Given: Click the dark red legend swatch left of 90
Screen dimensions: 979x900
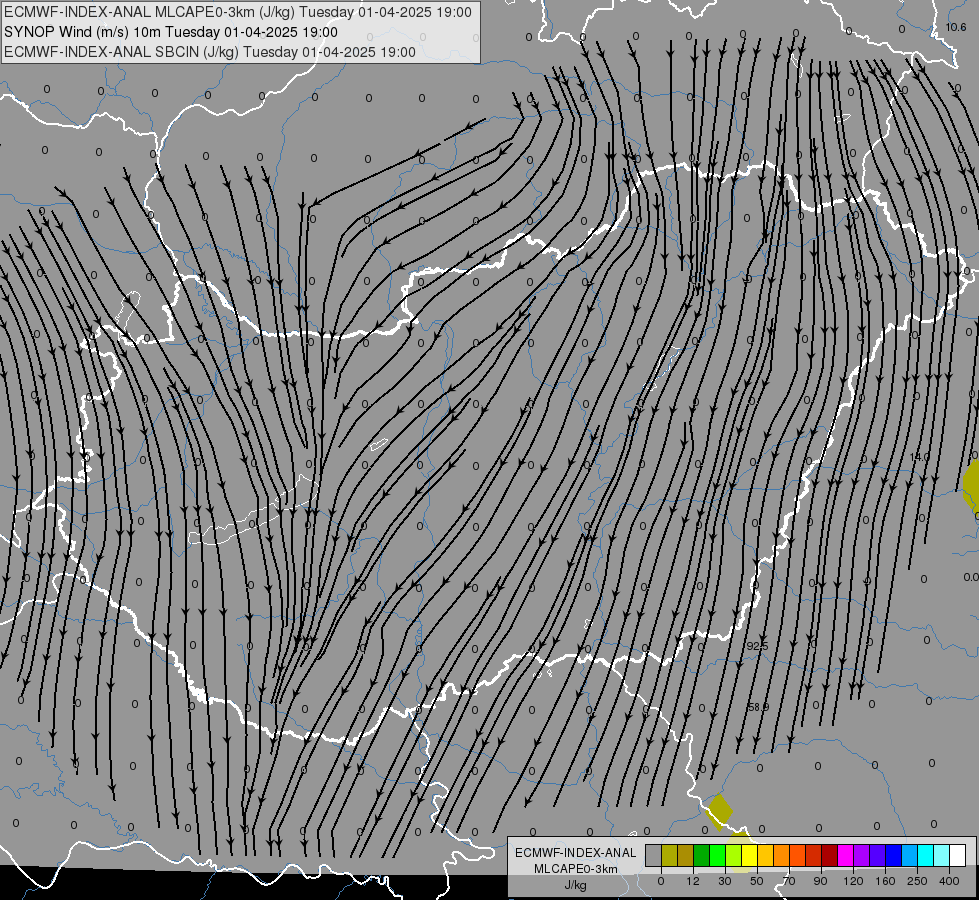Looking at the screenshot, I should tap(830, 856).
